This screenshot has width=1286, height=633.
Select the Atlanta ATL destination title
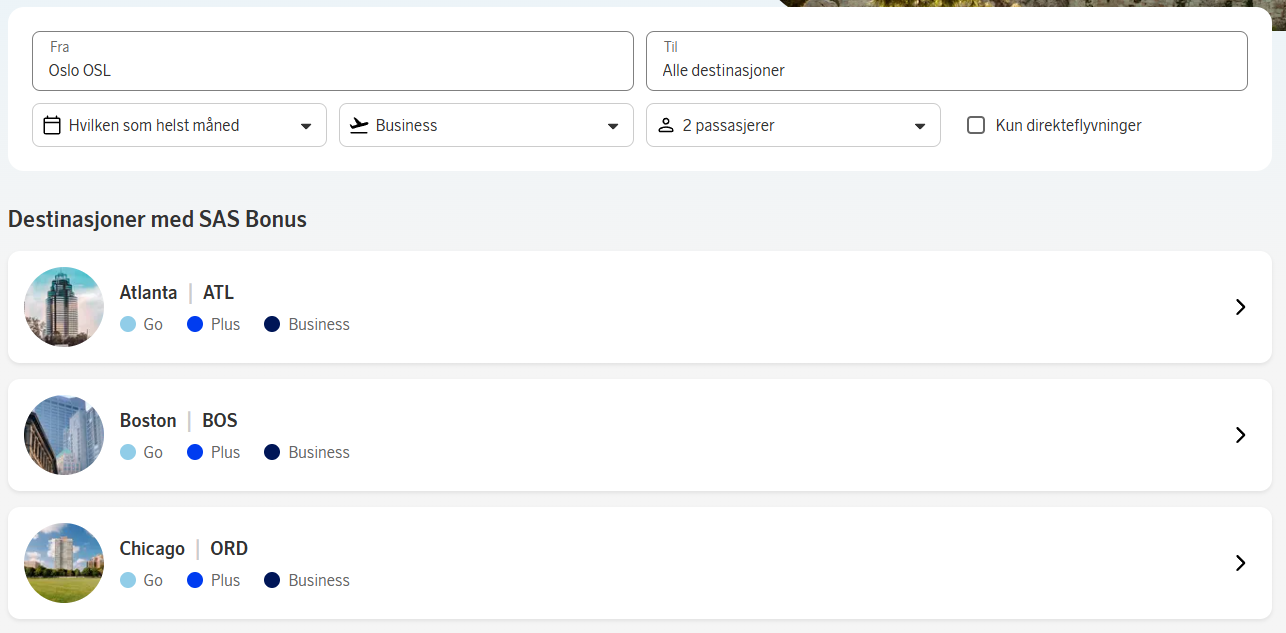click(x=177, y=293)
